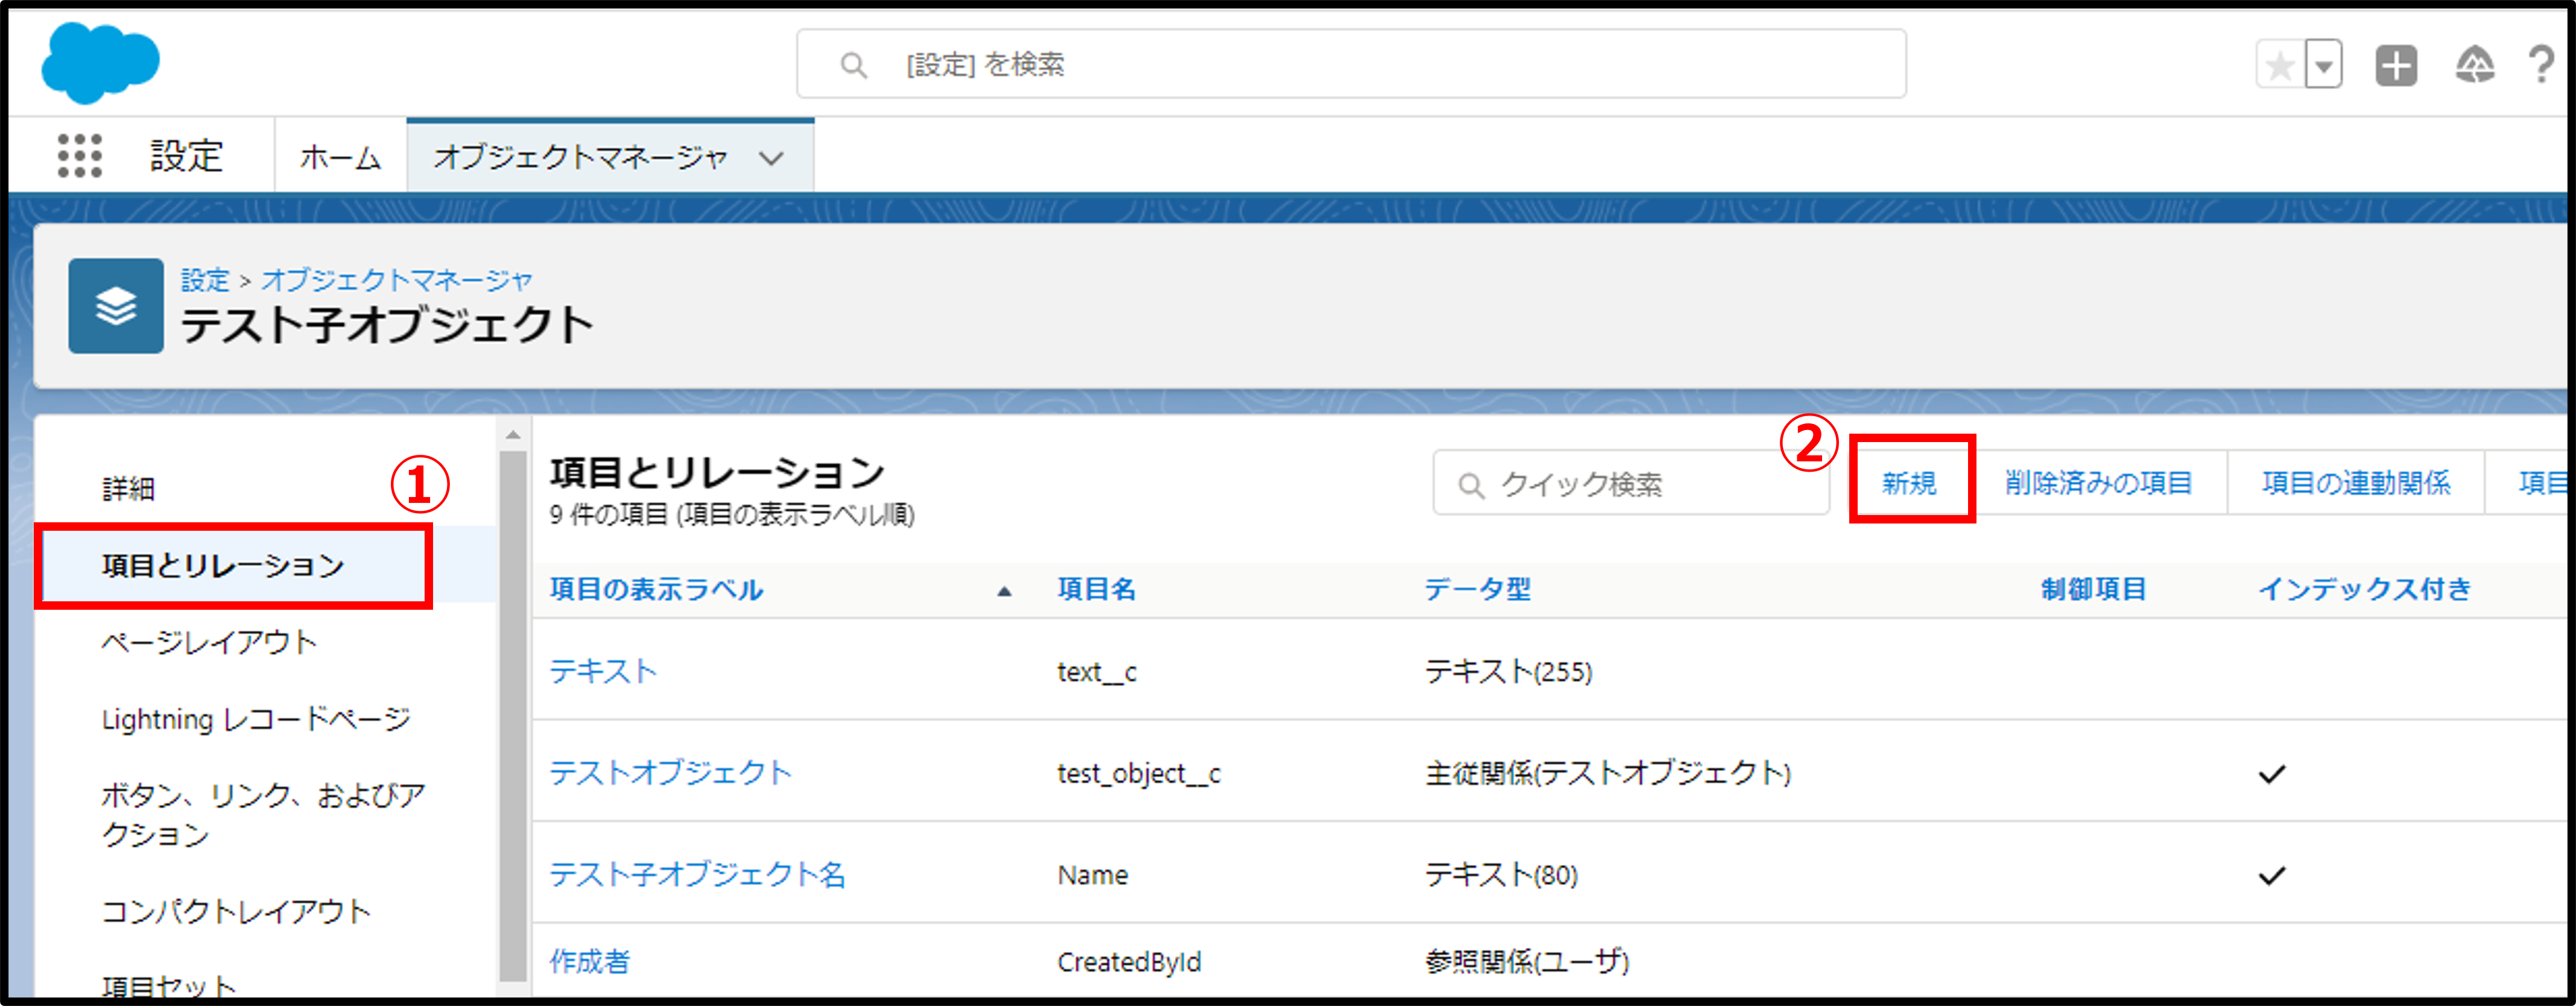Click the custom object layers icon

pyautogui.click(x=116, y=306)
